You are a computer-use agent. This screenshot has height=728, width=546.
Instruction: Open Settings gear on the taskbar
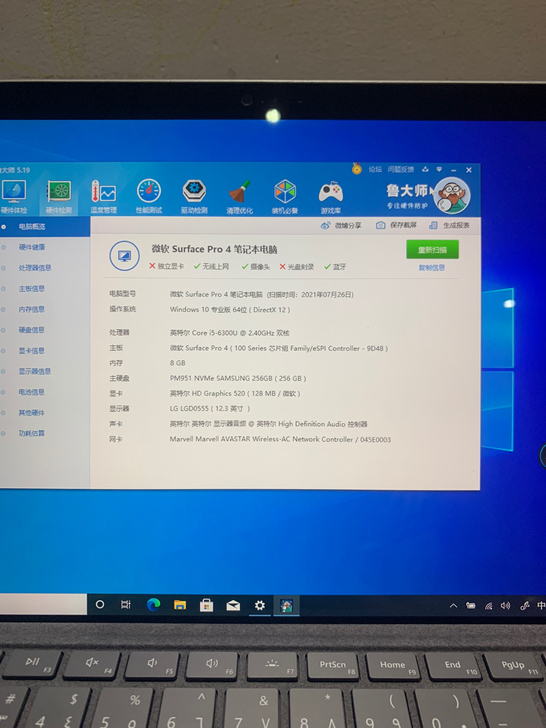click(x=260, y=605)
